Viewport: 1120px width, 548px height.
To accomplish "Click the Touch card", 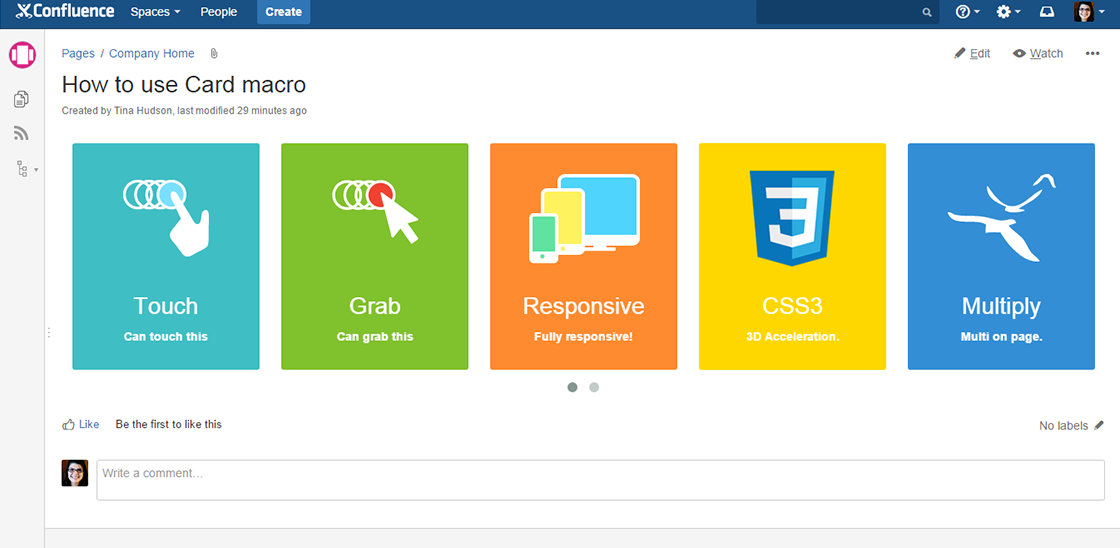I will point(166,256).
